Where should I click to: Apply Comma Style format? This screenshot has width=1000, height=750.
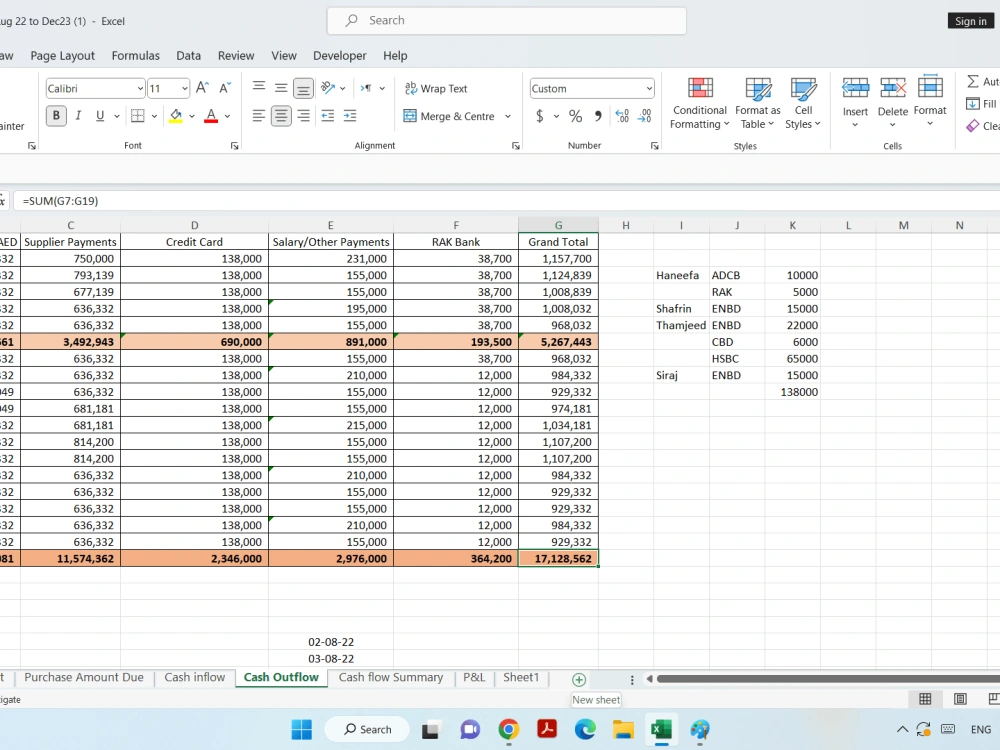click(x=598, y=116)
